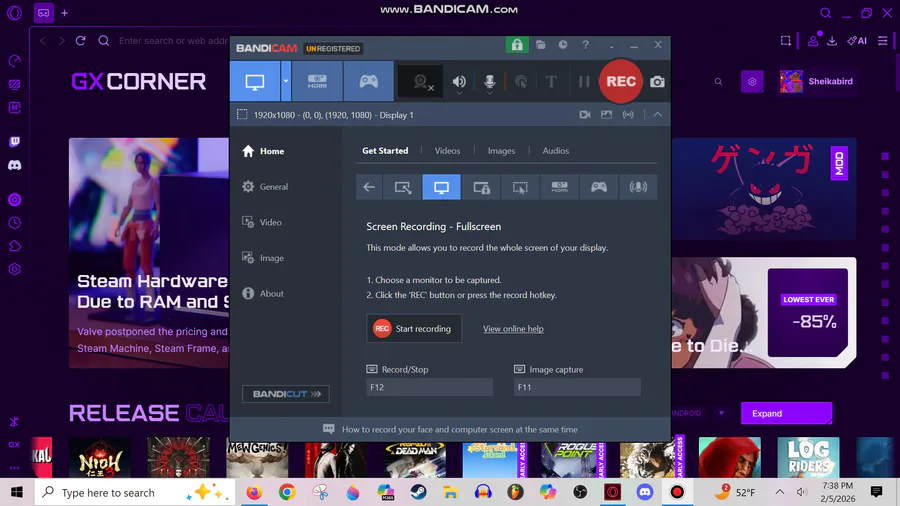The image size is (900, 506).
Task: Open GX Corner settings gear icon
Action: click(x=752, y=81)
